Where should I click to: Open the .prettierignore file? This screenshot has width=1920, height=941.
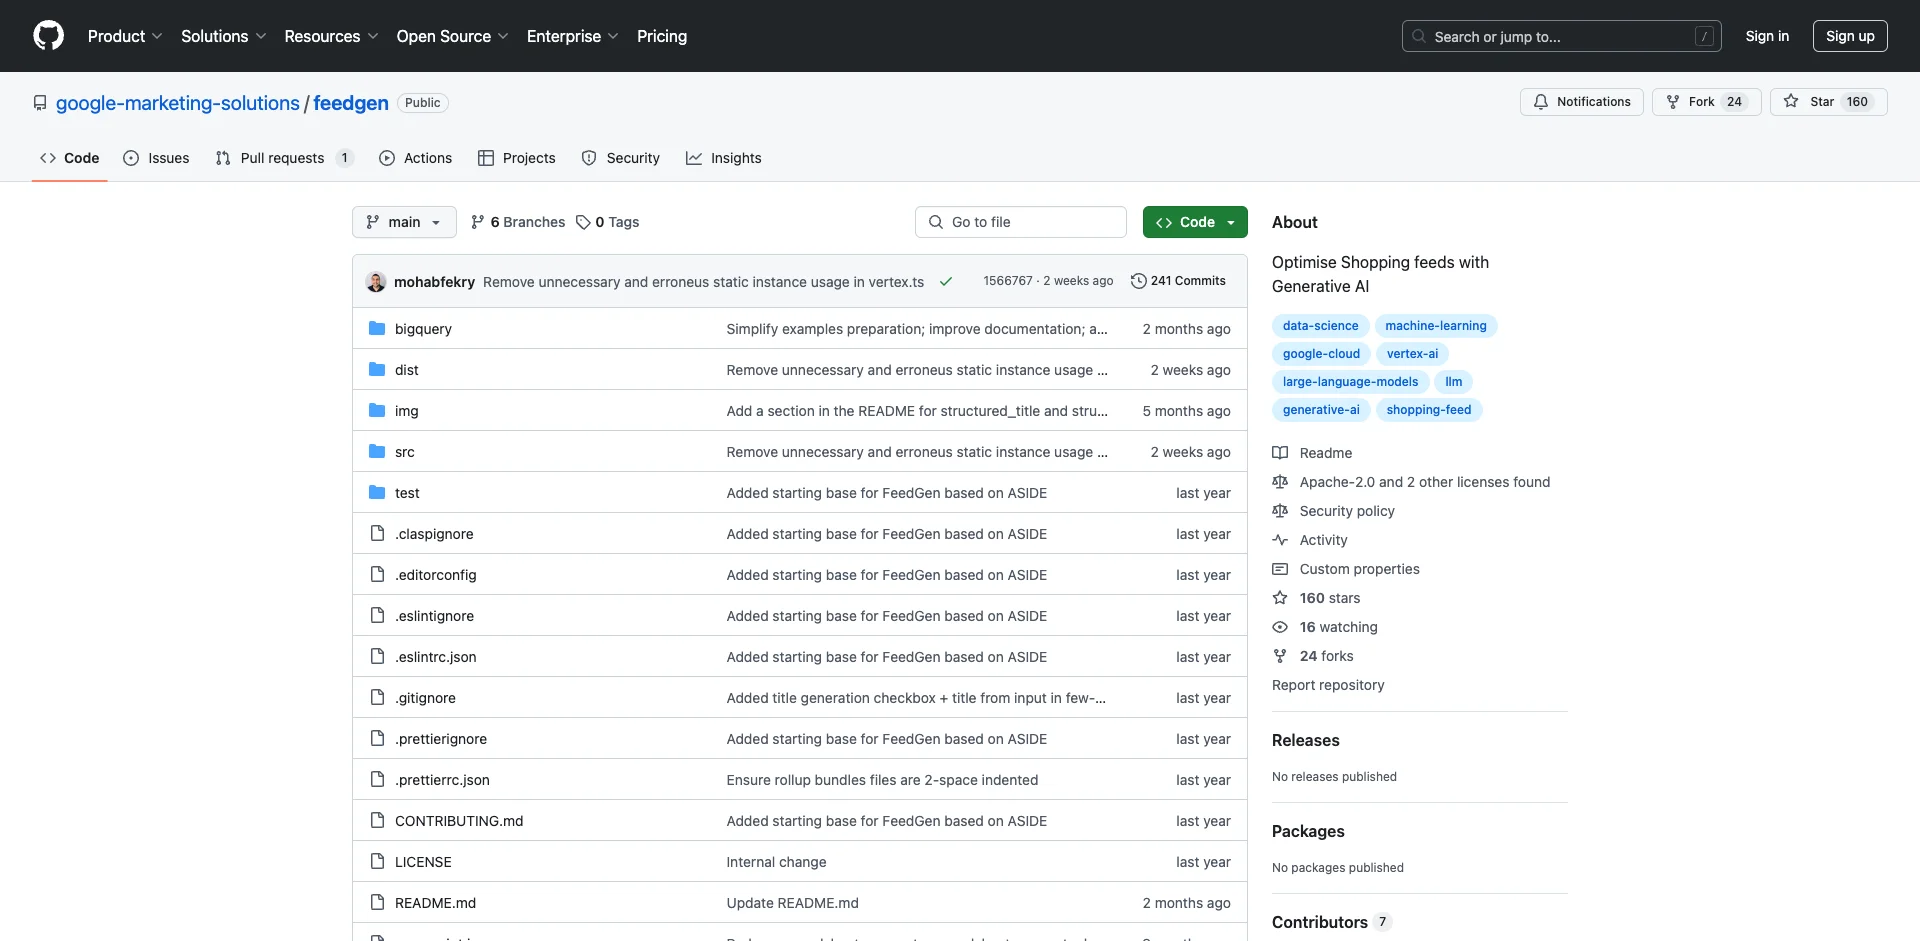pos(441,739)
